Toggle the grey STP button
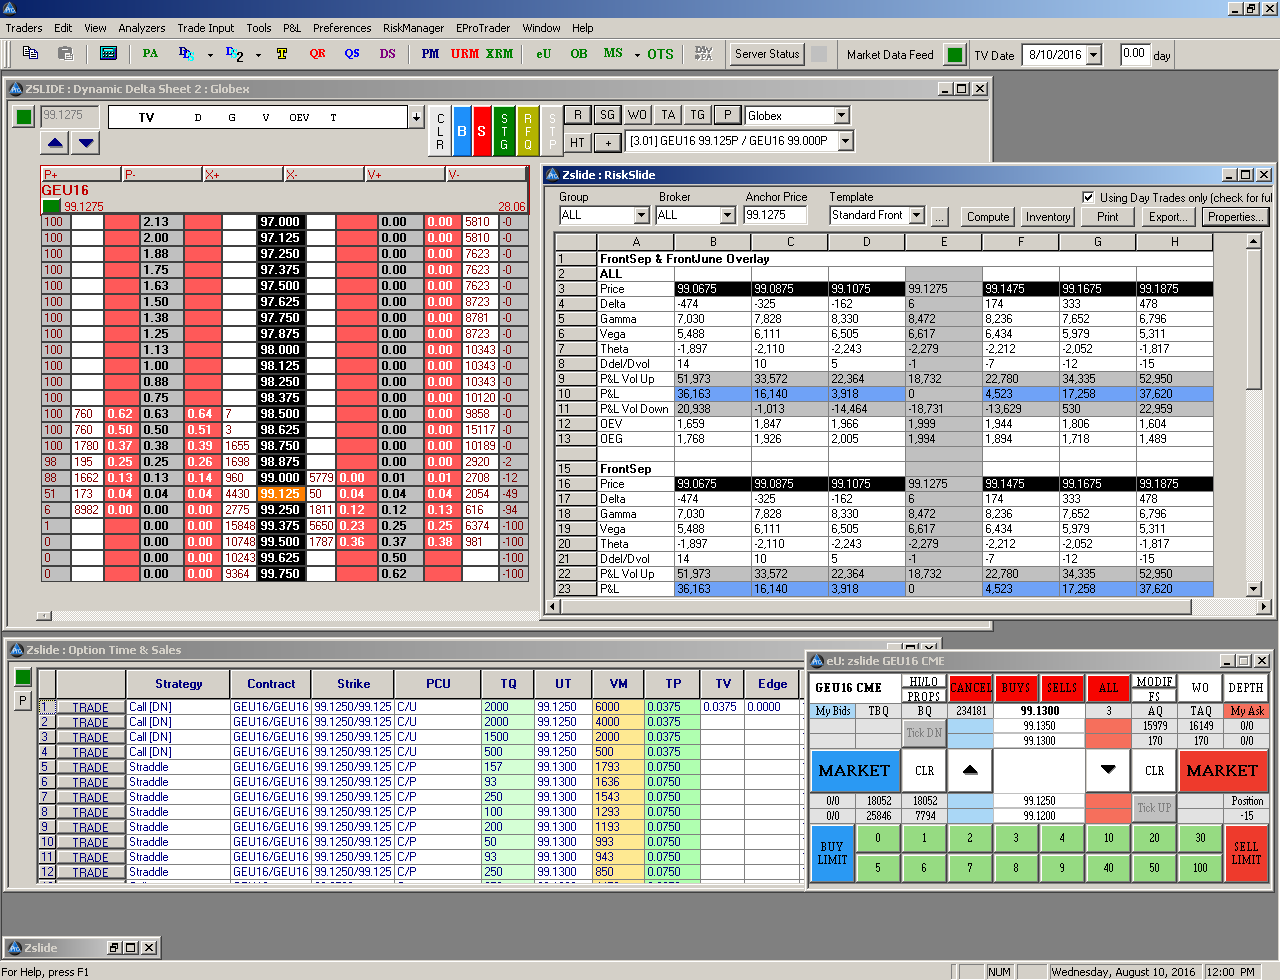 pyautogui.click(x=552, y=131)
